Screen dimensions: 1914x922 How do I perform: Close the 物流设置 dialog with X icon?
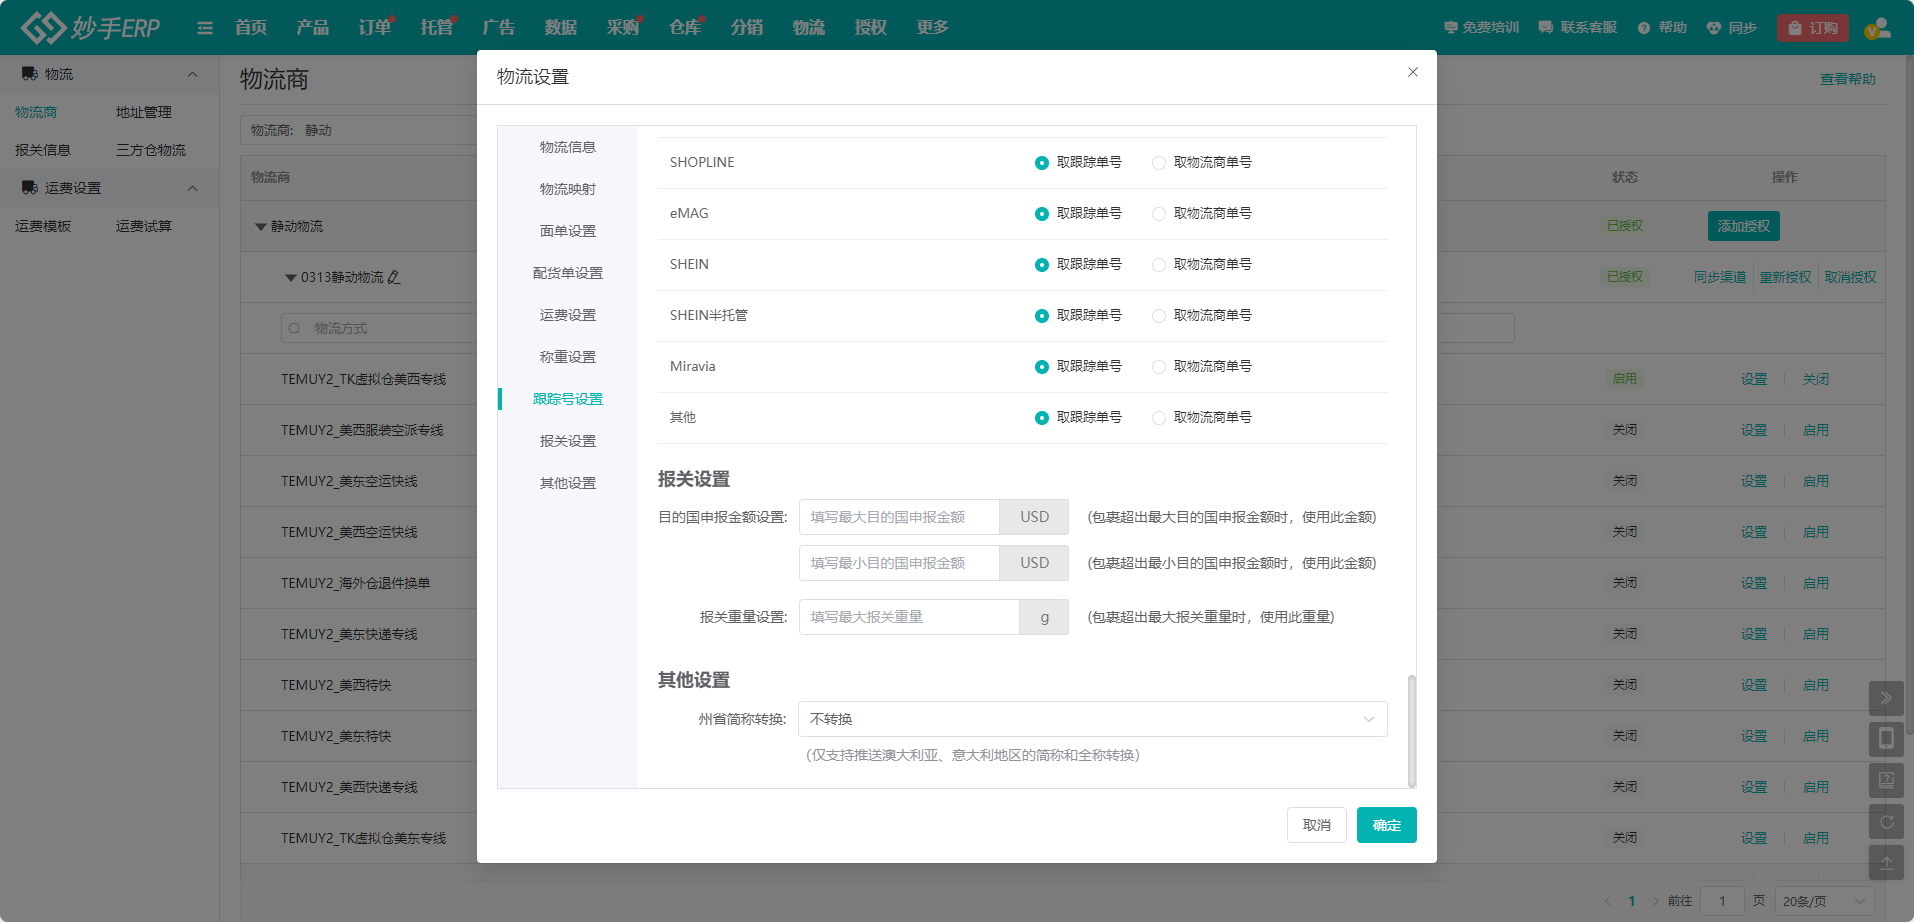(x=1412, y=72)
